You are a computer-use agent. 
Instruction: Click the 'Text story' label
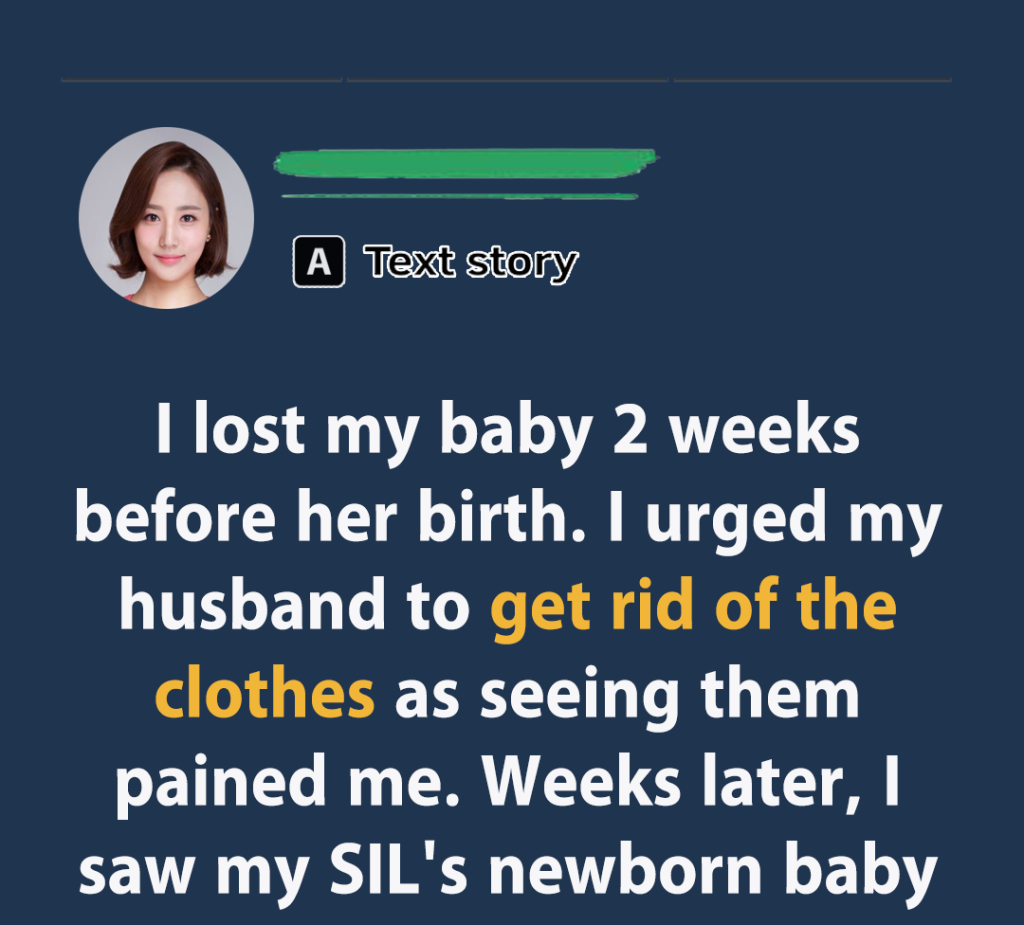(471, 263)
